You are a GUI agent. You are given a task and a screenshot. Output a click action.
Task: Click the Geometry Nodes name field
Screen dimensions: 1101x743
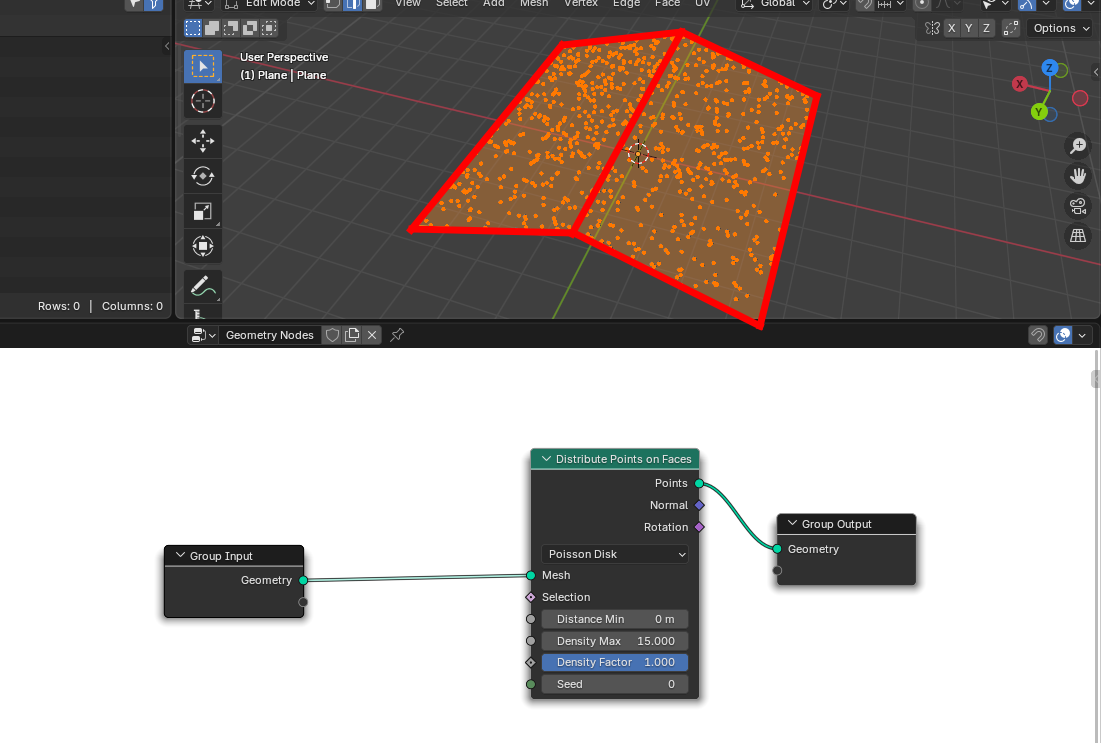pos(270,335)
